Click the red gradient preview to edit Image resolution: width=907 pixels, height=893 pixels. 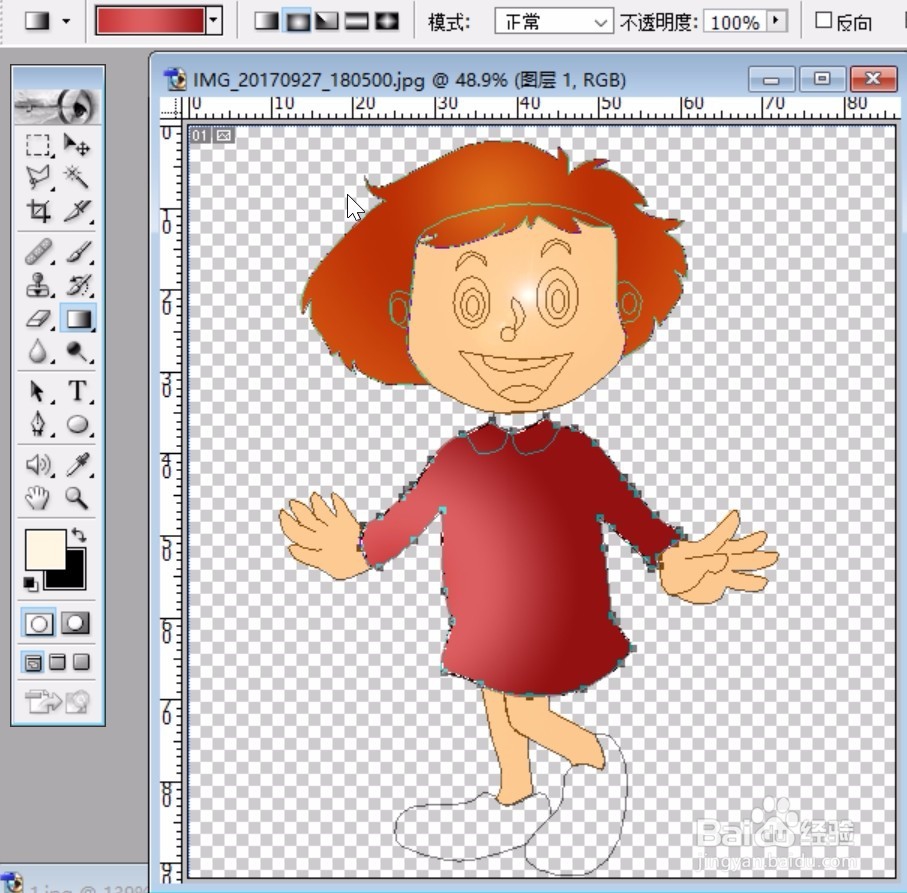click(x=150, y=21)
